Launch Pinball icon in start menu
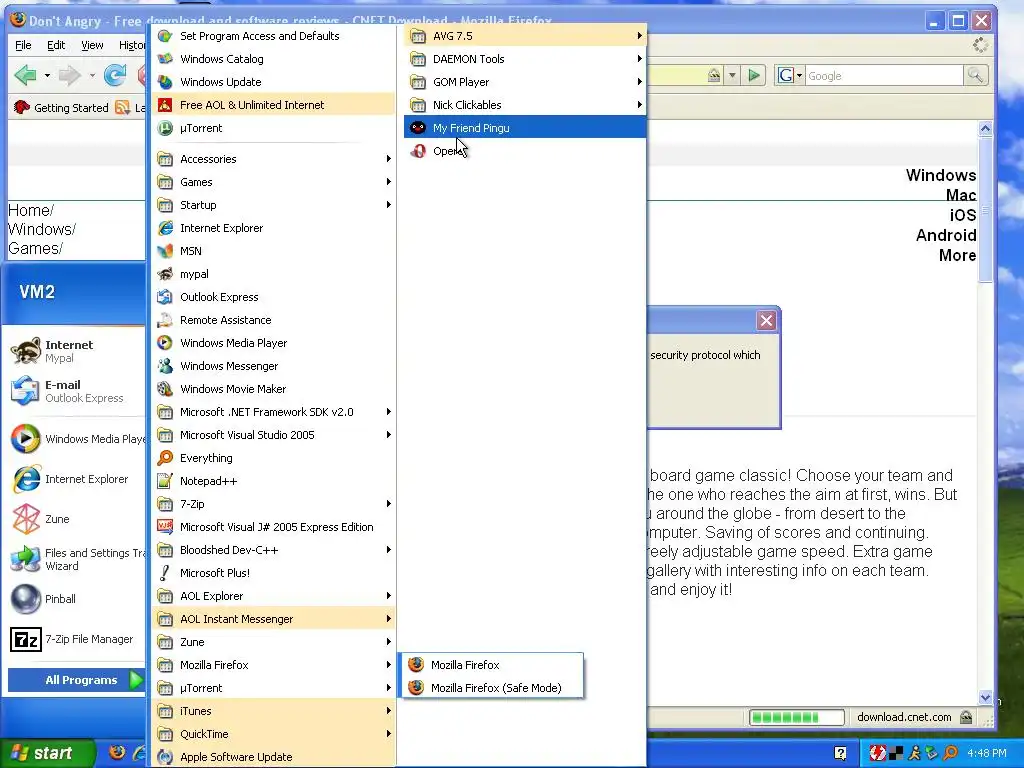The image size is (1024, 768). pyautogui.click(x=26, y=599)
